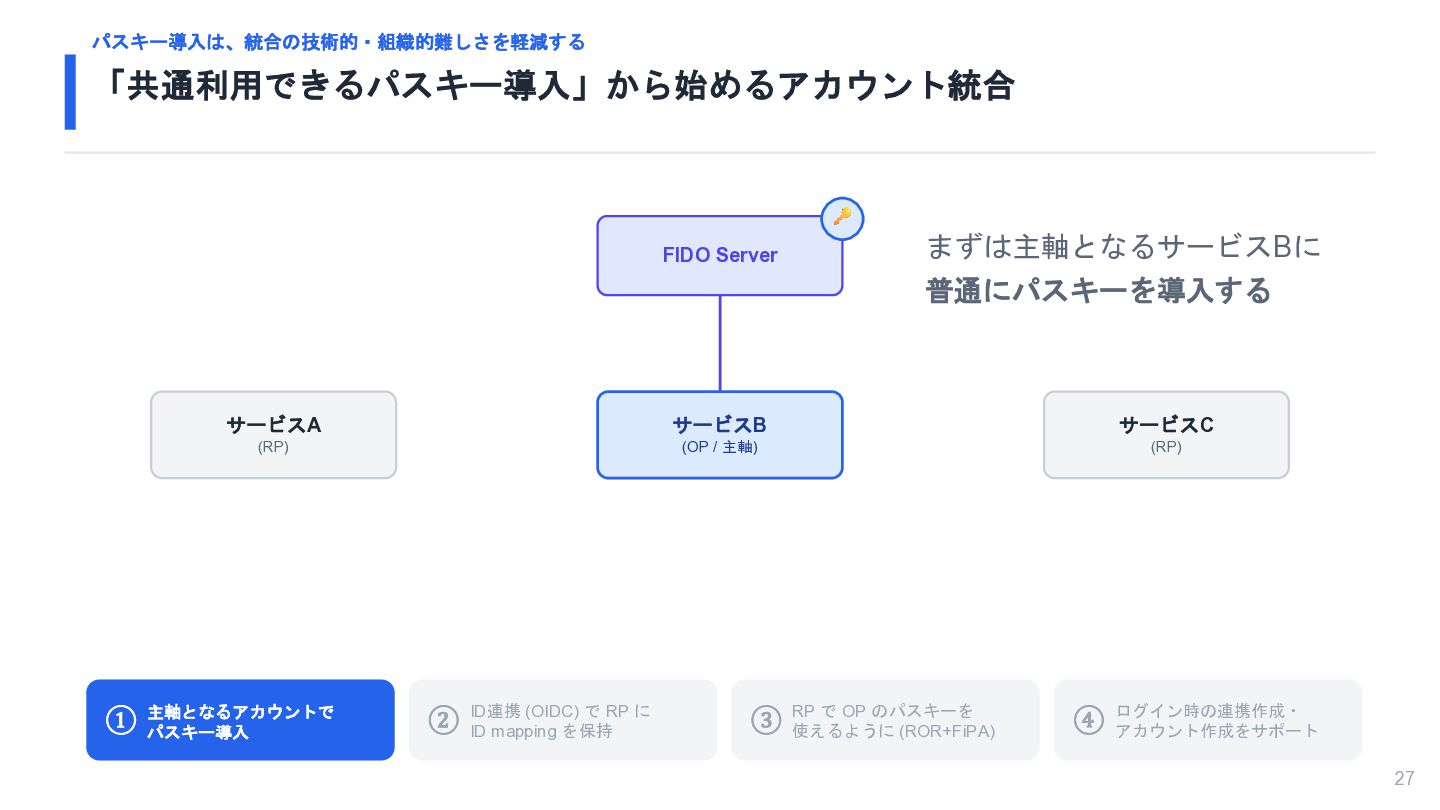
Task: Open step 2 ID連携 (OIDC) tab
Action: tap(563, 720)
